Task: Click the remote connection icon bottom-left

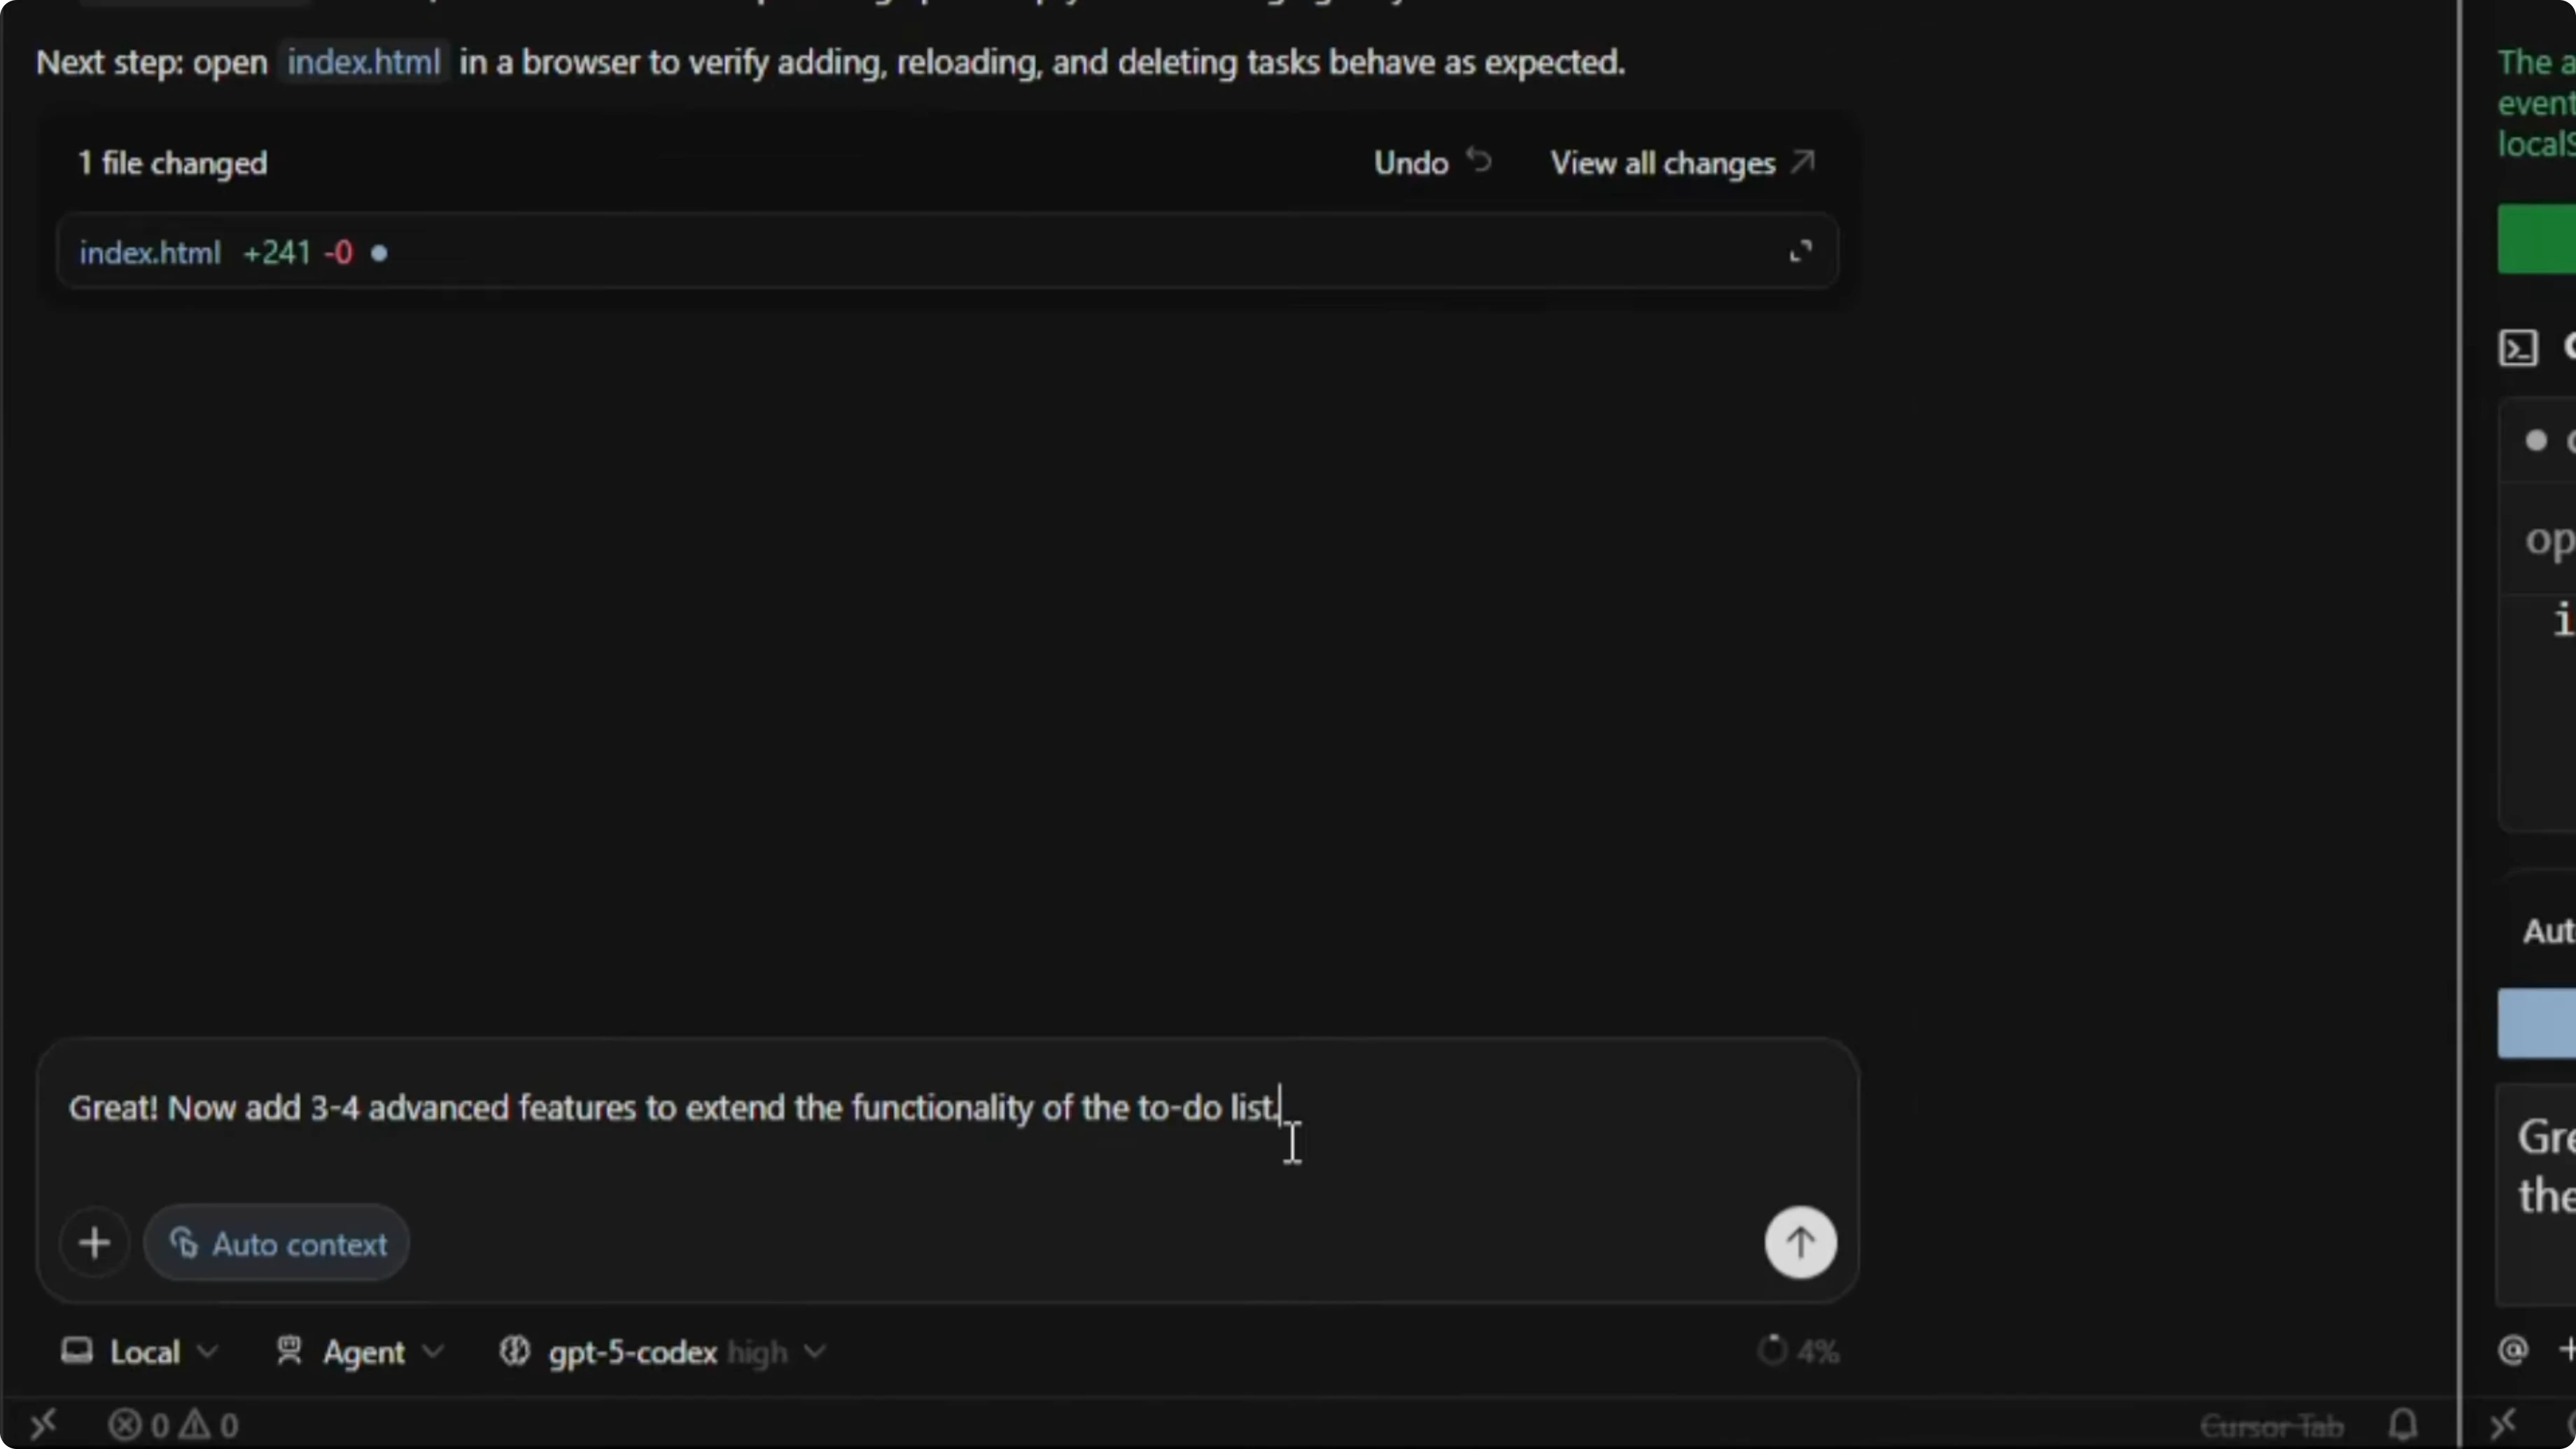Action: [44, 1424]
